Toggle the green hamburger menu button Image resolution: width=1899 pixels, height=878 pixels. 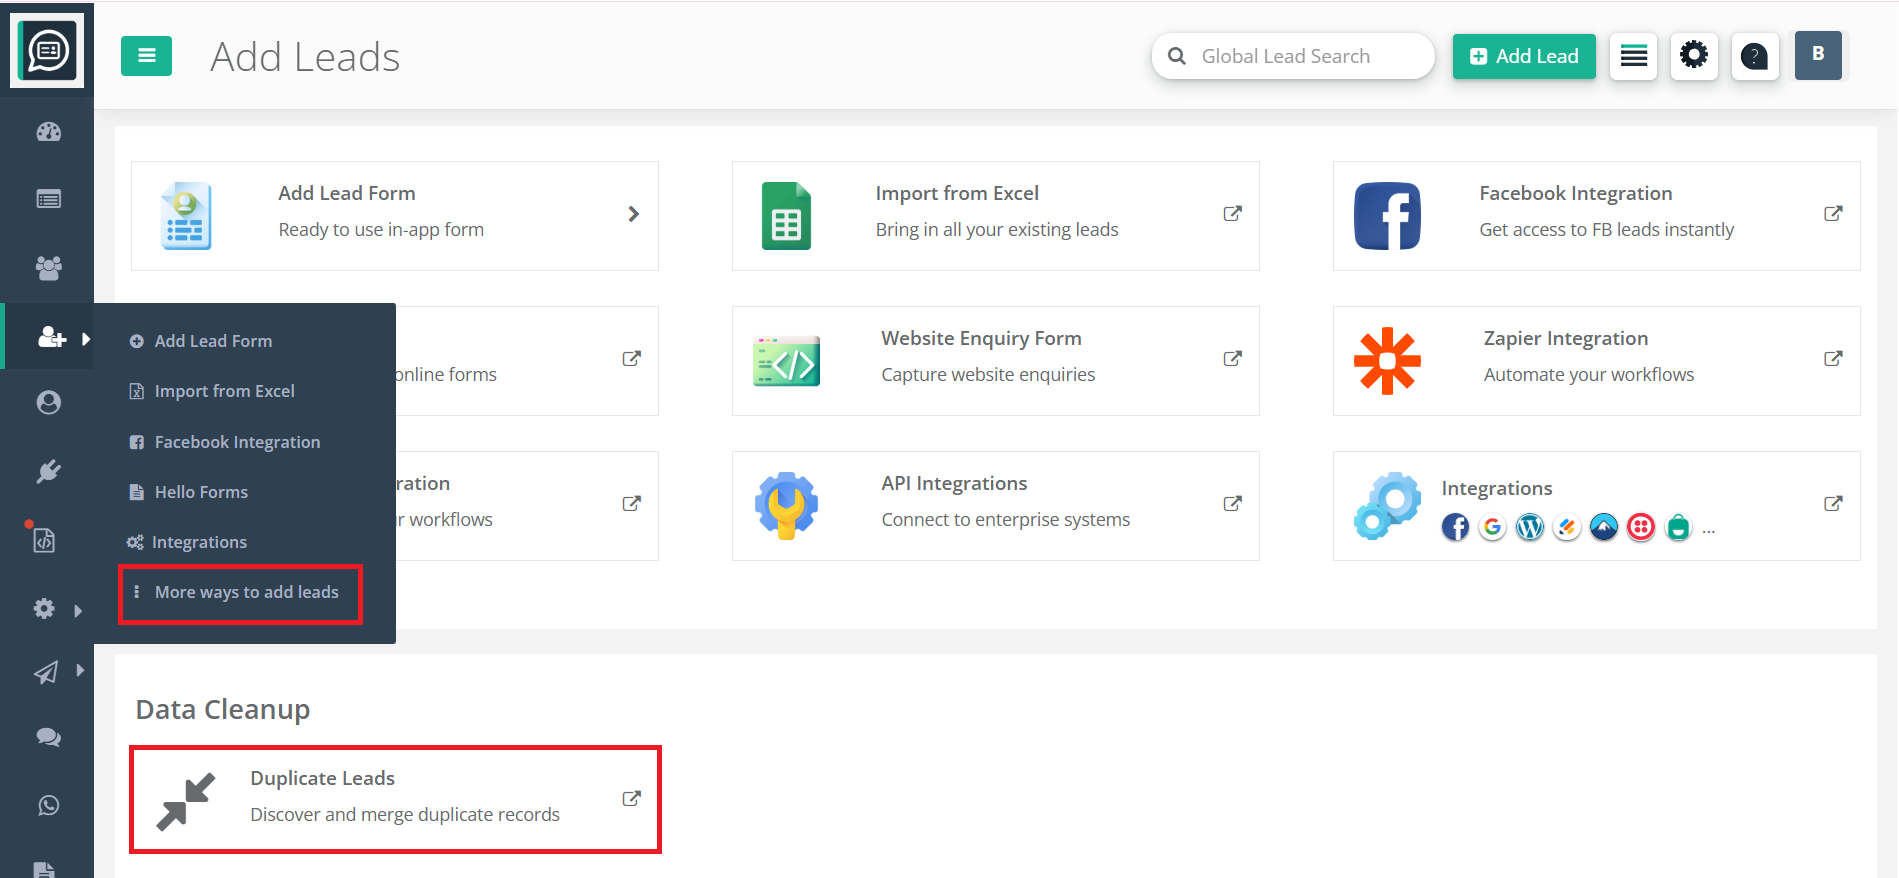click(x=146, y=56)
